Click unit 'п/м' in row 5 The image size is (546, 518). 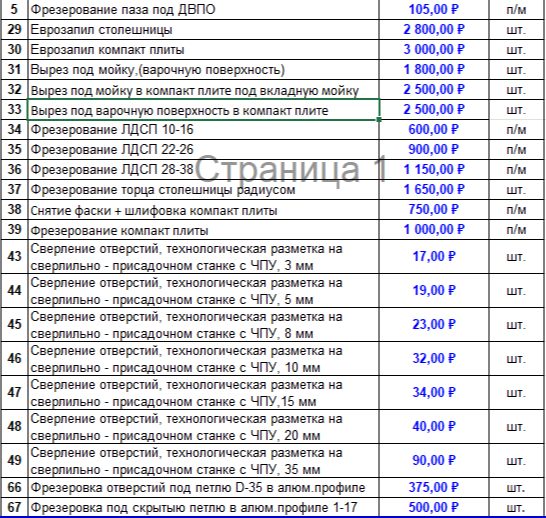point(516,9)
